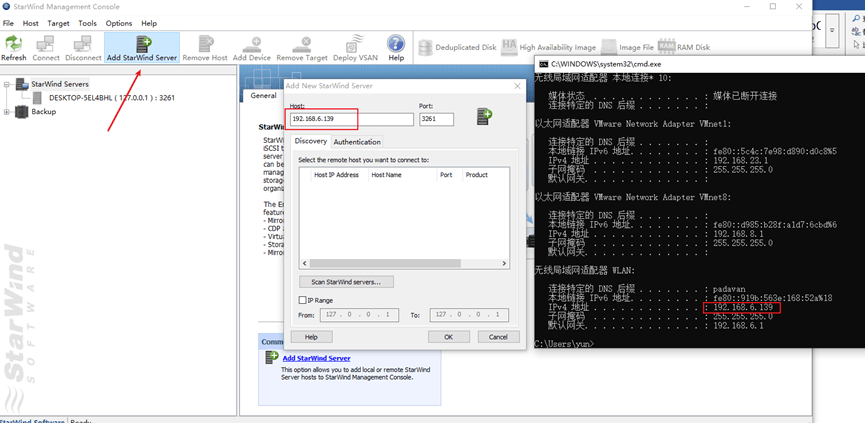865x423 pixels.
Task: Open the Options menu
Action: click(x=119, y=23)
